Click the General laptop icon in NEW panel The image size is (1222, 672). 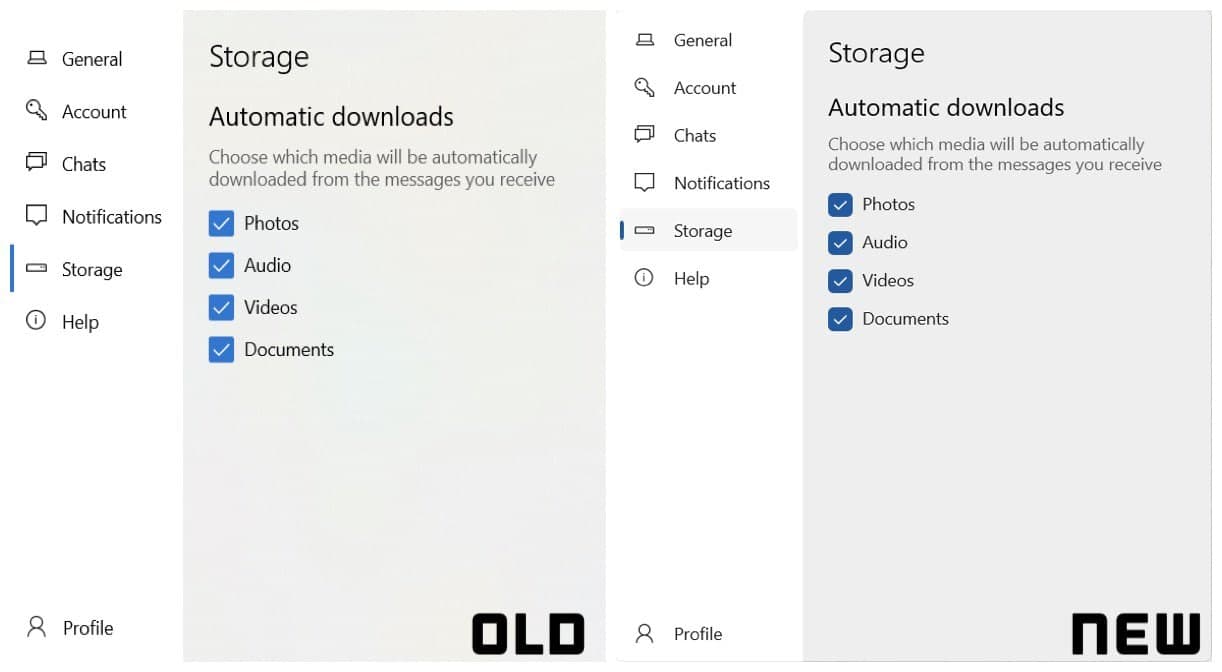pos(645,40)
